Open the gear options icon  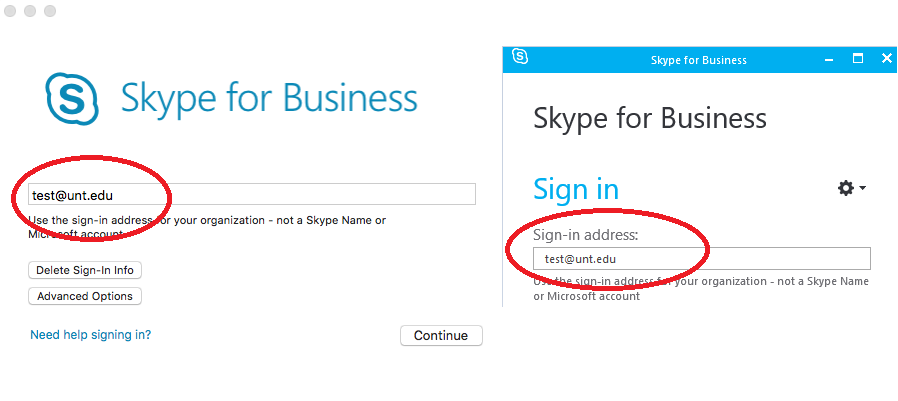tap(846, 188)
